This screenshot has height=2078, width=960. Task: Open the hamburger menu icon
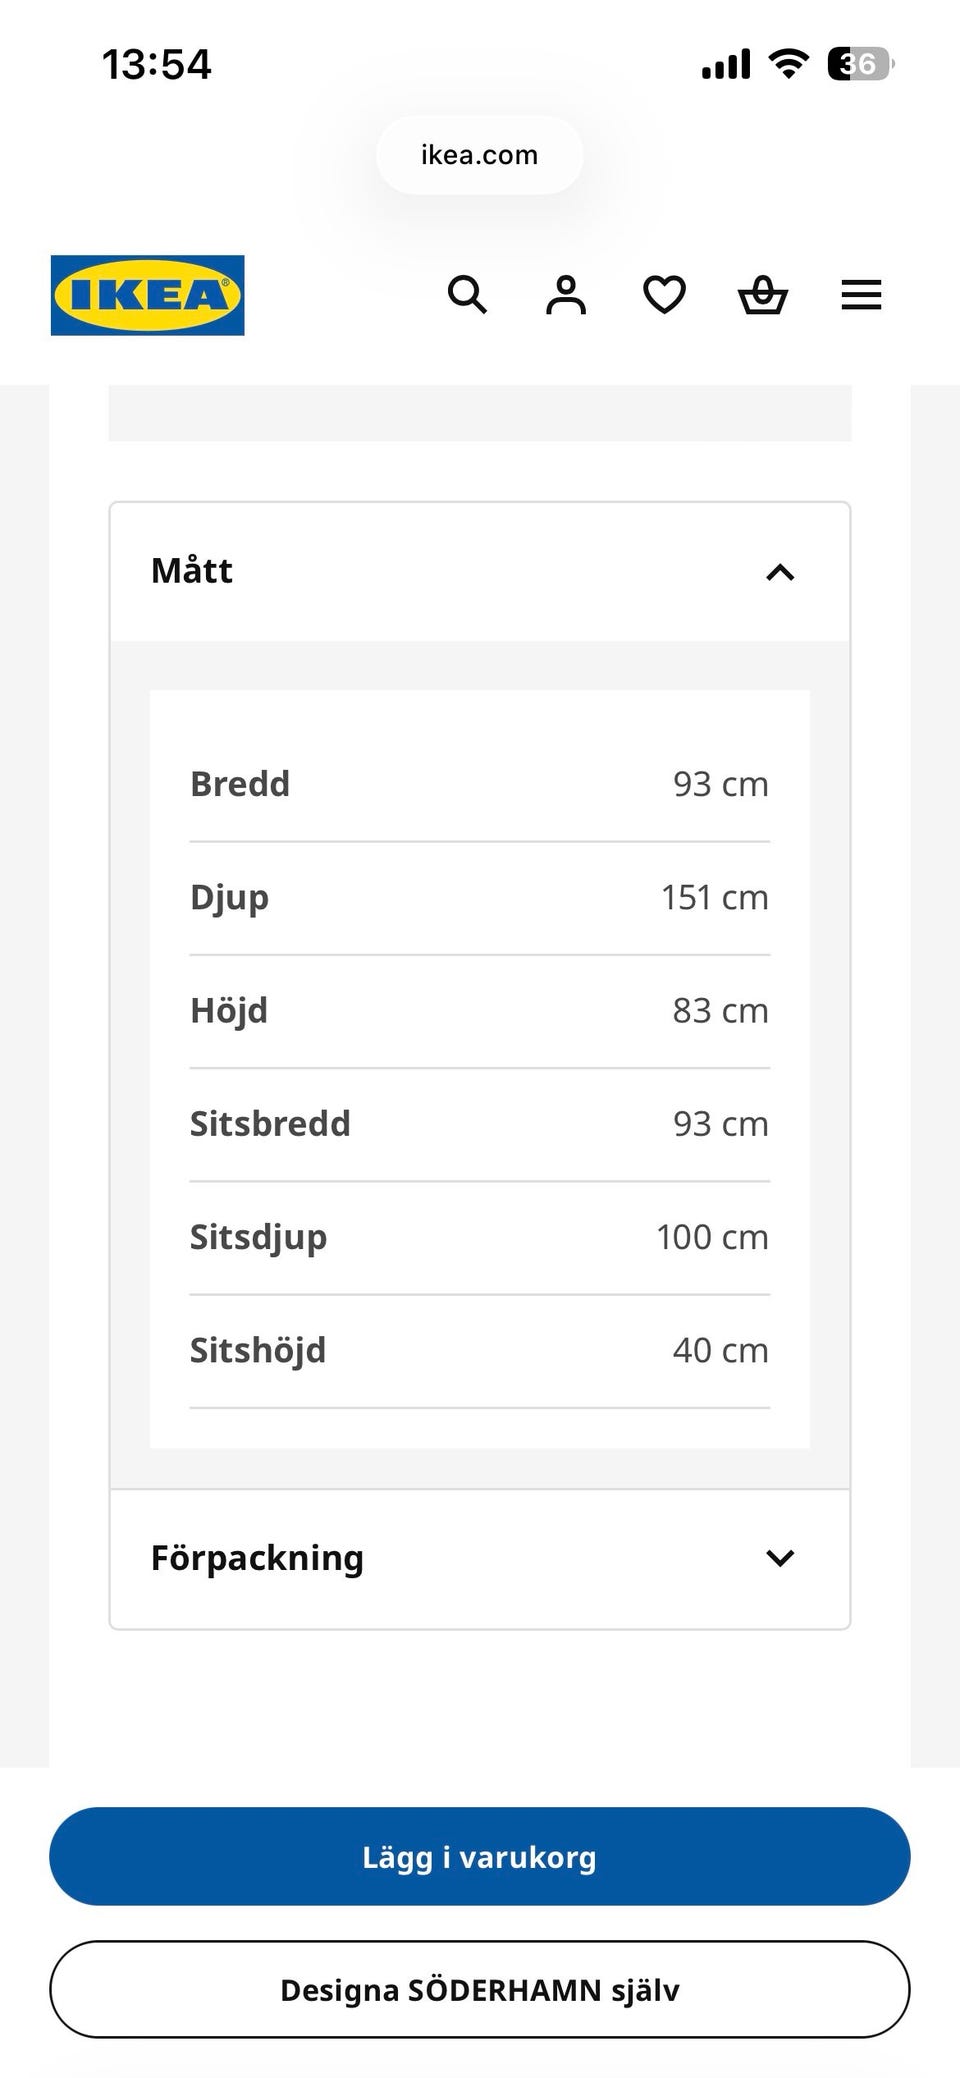pos(861,295)
